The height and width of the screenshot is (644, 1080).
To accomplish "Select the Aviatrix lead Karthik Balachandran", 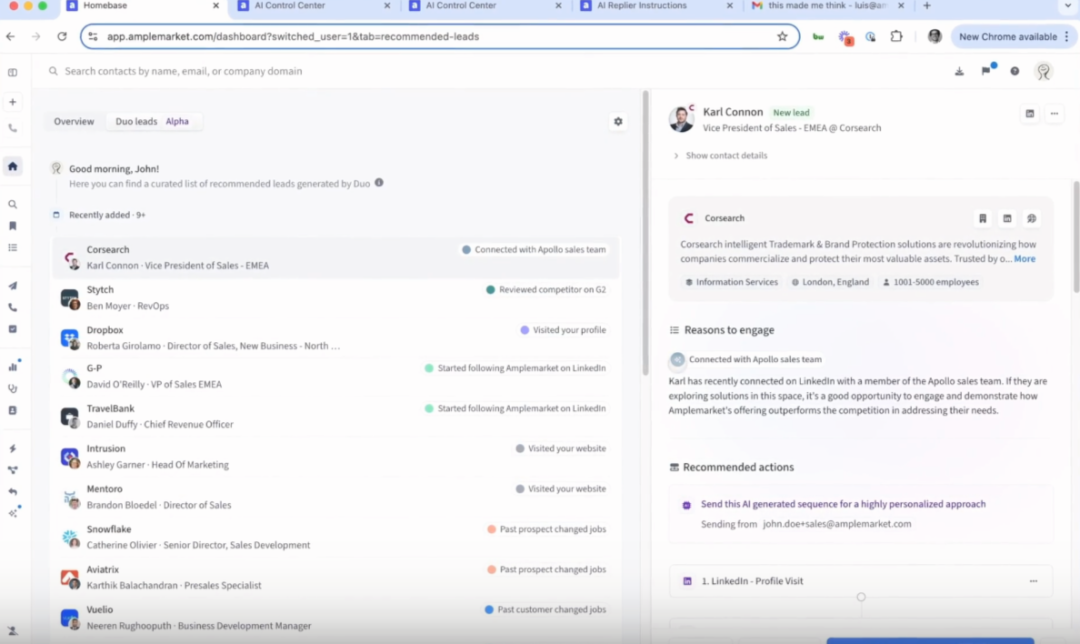I will tap(335, 577).
